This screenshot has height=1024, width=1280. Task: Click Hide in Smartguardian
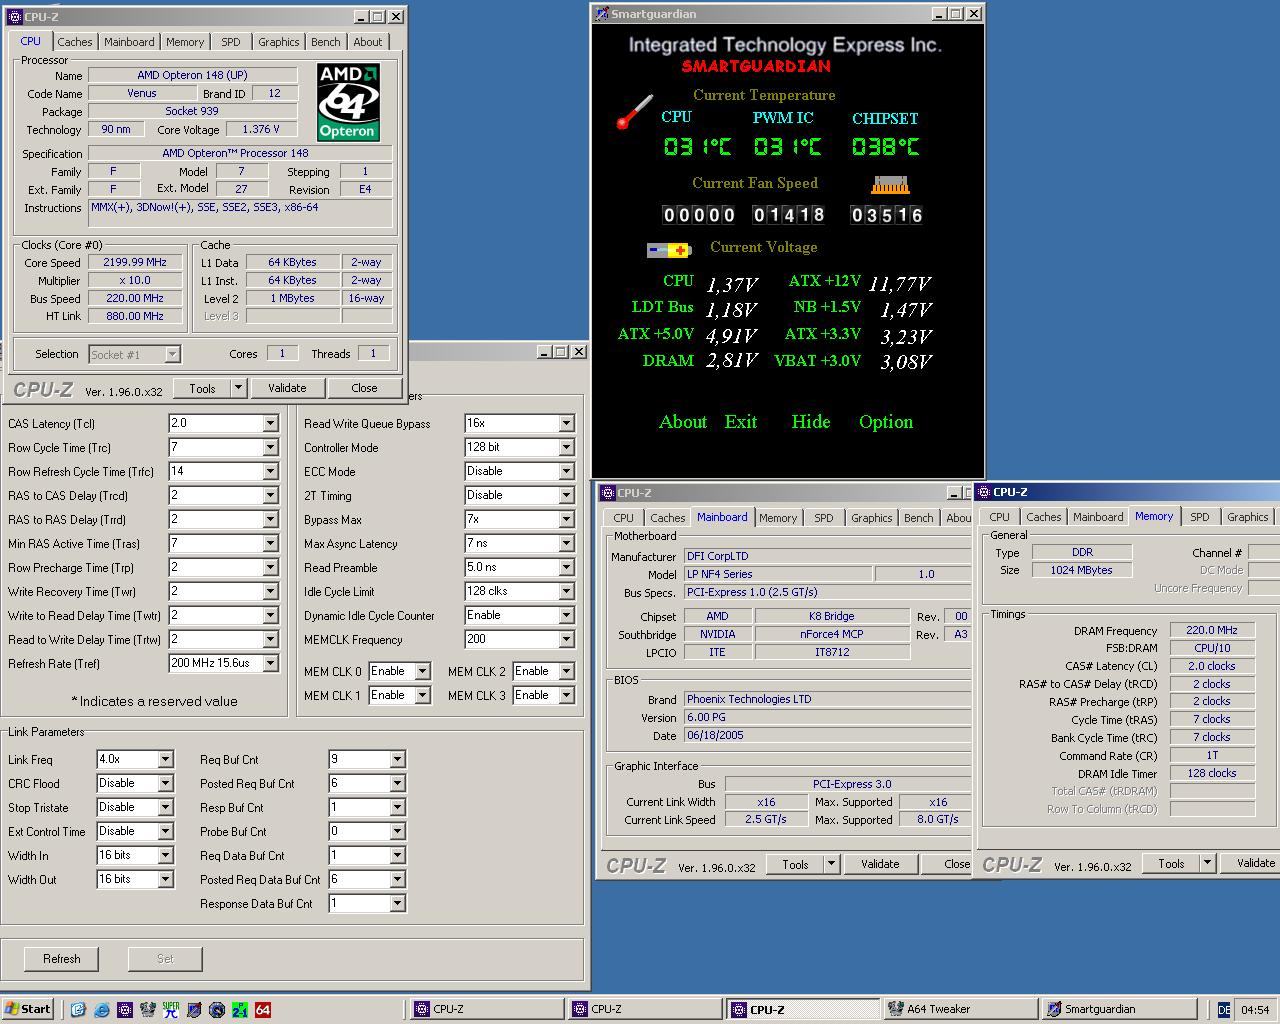(811, 422)
